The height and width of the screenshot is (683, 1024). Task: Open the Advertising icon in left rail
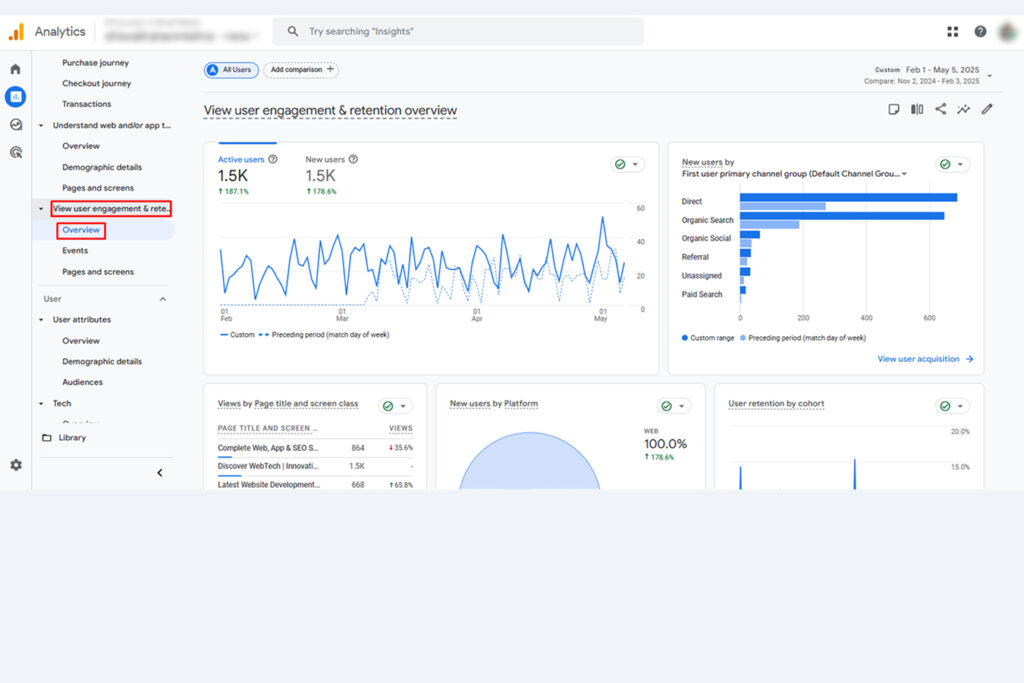[16, 152]
